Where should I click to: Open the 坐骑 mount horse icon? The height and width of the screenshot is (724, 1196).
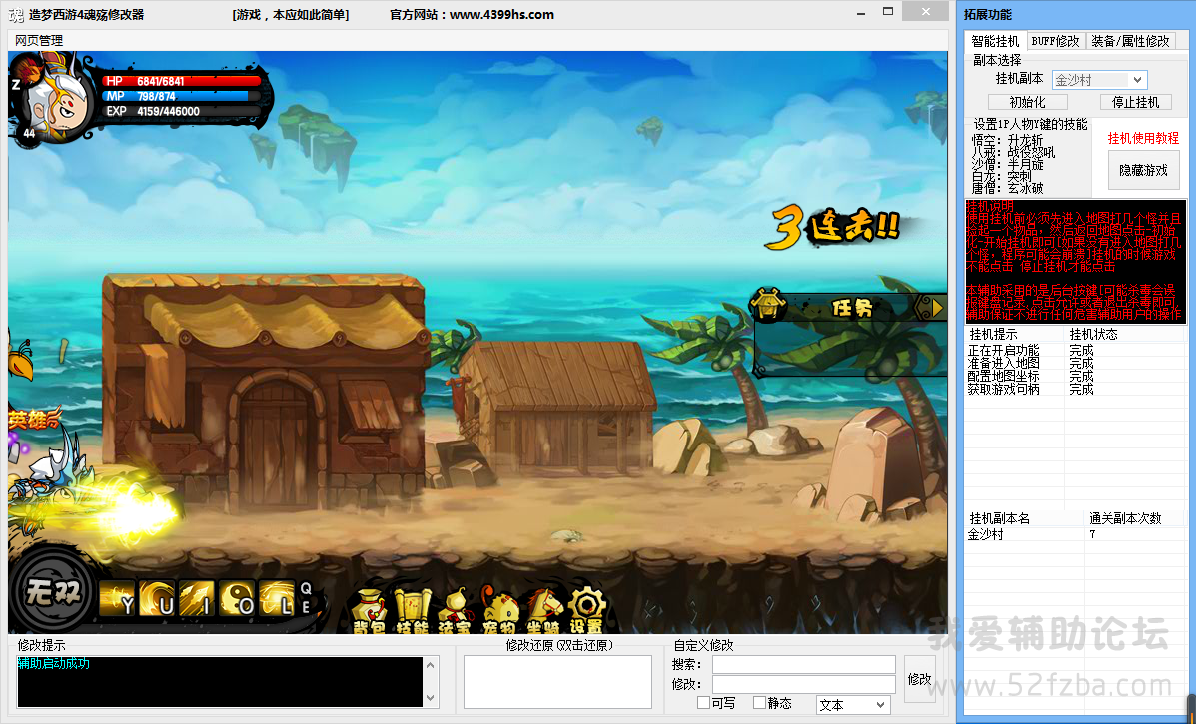[543, 612]
